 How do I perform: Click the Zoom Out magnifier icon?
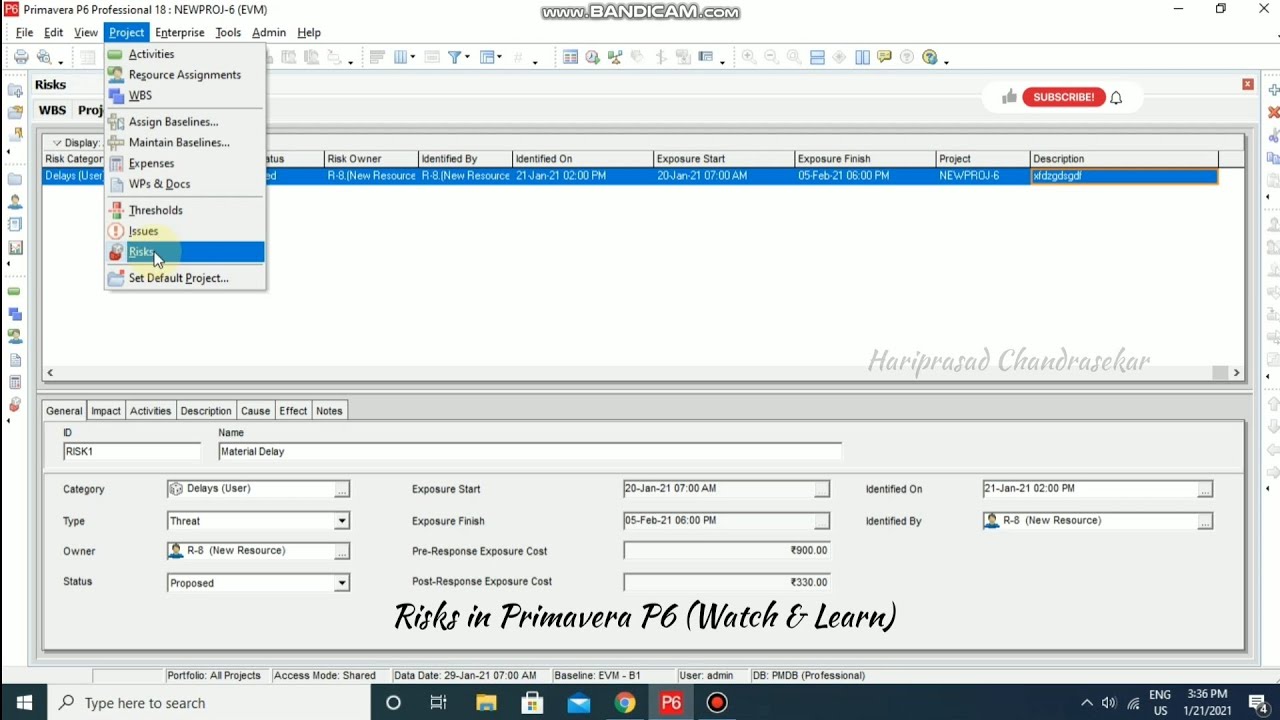tap(771, 57)
